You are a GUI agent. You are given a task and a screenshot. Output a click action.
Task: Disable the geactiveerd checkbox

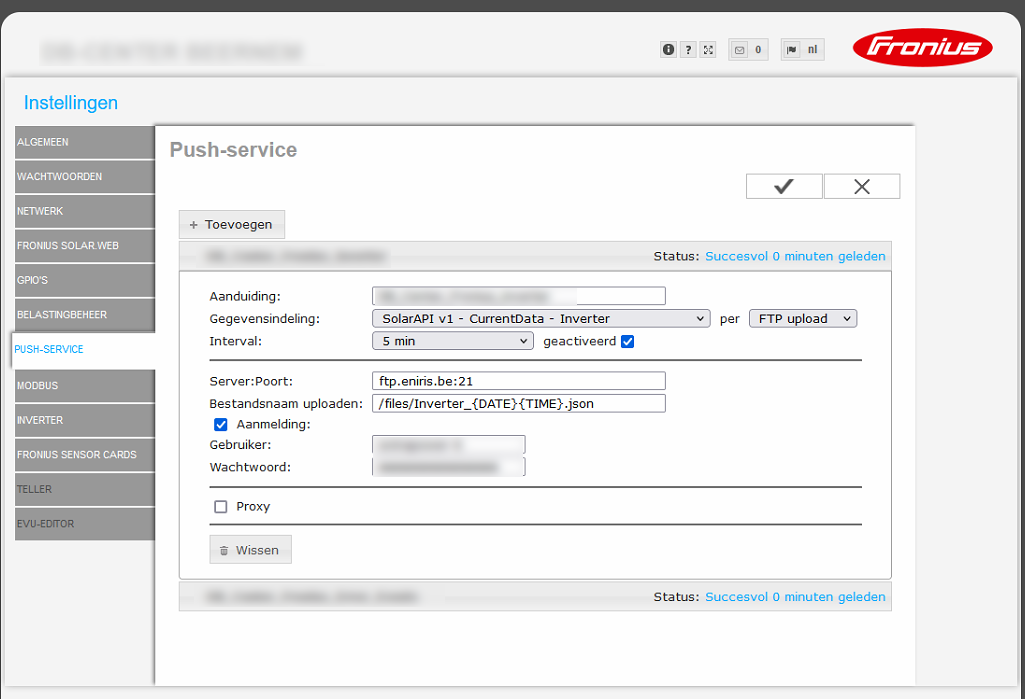(627, 342)
